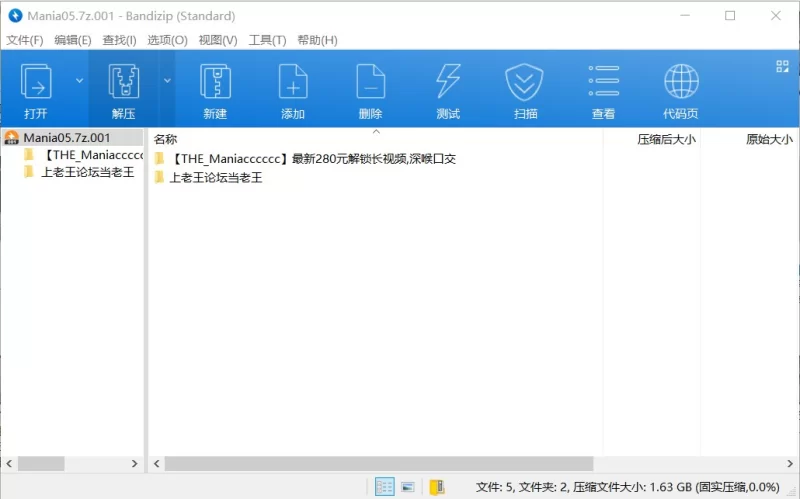The height and width of the screenshot is (499, 800).
Task: Select Mania05.7z.001 root in tree
Action: [72, 138]
